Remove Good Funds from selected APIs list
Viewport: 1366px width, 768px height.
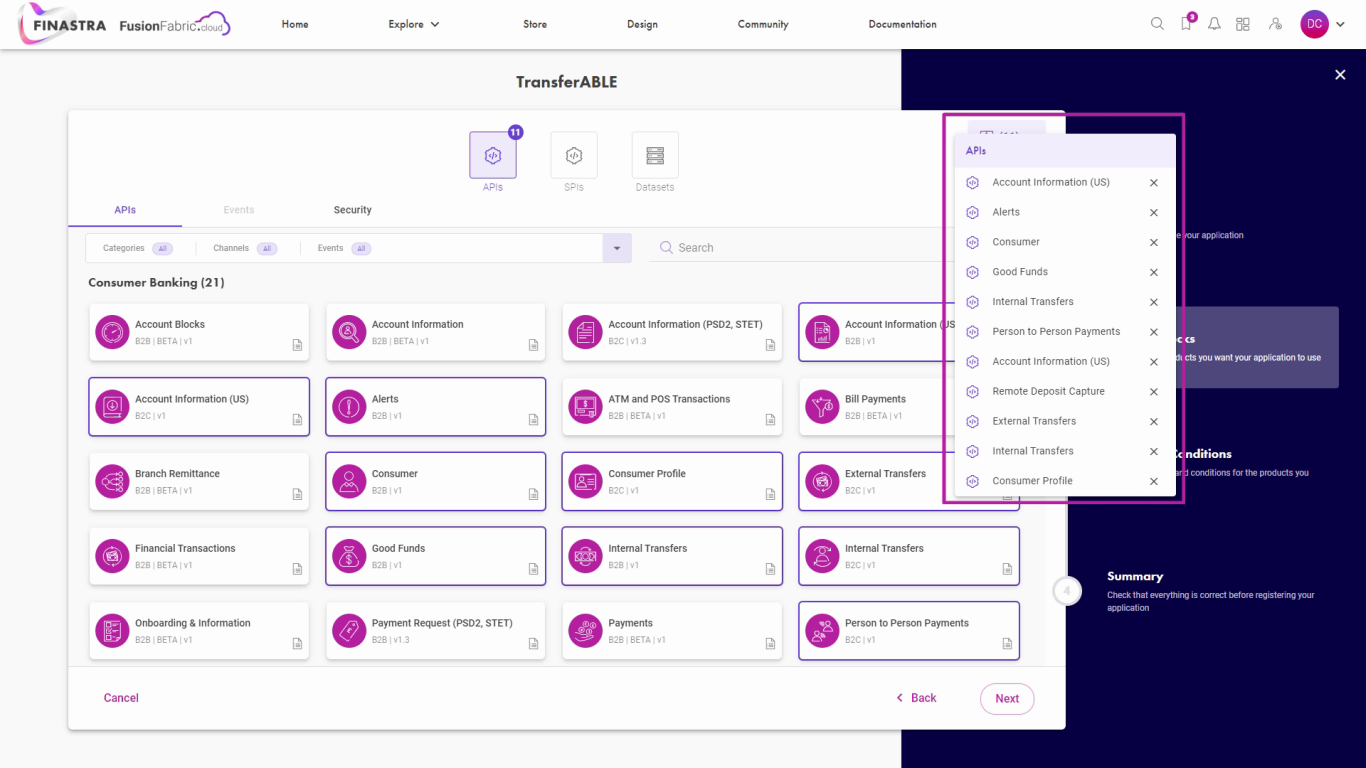click(1154, 272)
